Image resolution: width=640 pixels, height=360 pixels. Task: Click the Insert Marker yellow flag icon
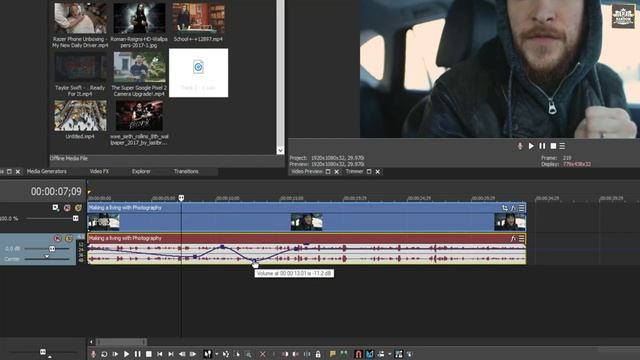[333, 354]
